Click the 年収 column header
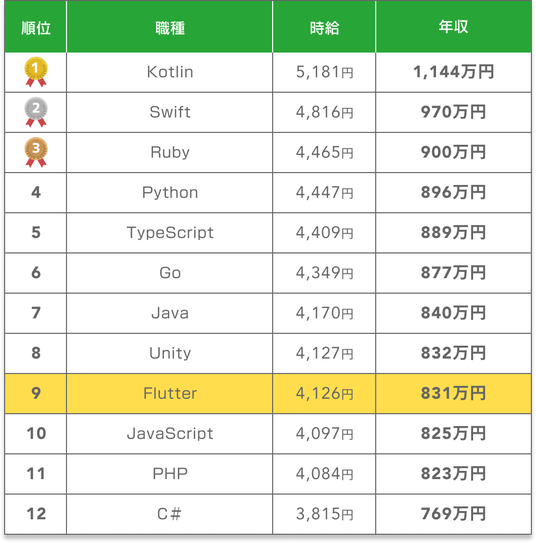 tap(453, 27)
